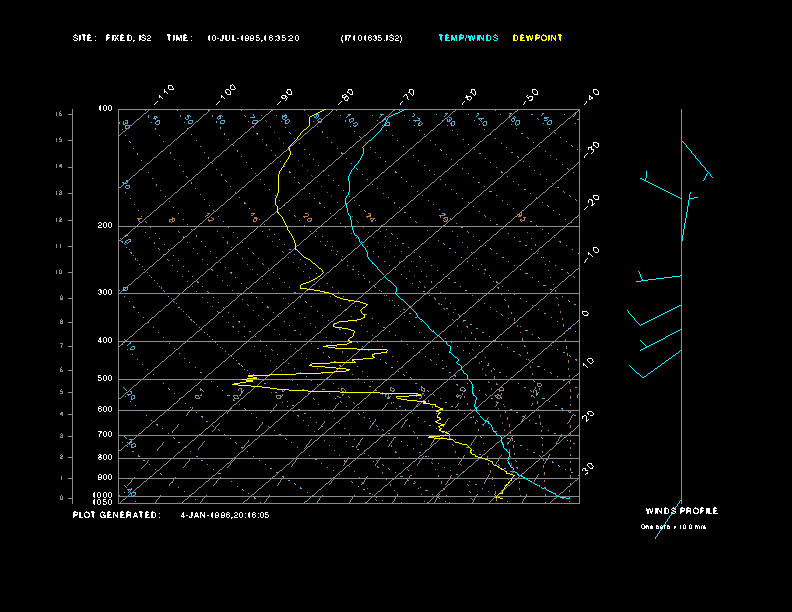Click the top temperature axis label "-50"

pos(530,96)
